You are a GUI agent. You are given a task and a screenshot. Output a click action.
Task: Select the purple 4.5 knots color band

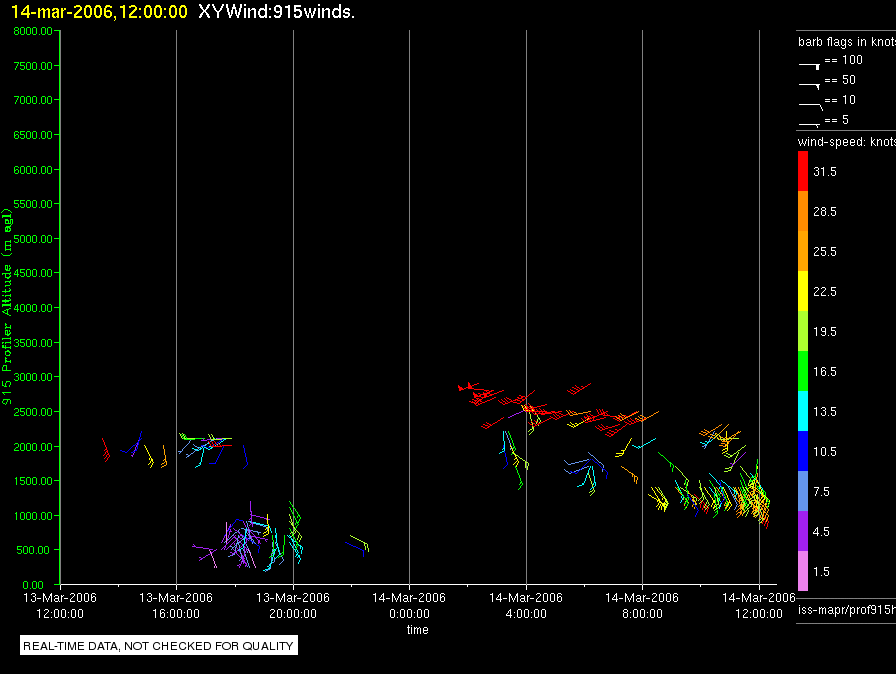click(x=803, y=531)
